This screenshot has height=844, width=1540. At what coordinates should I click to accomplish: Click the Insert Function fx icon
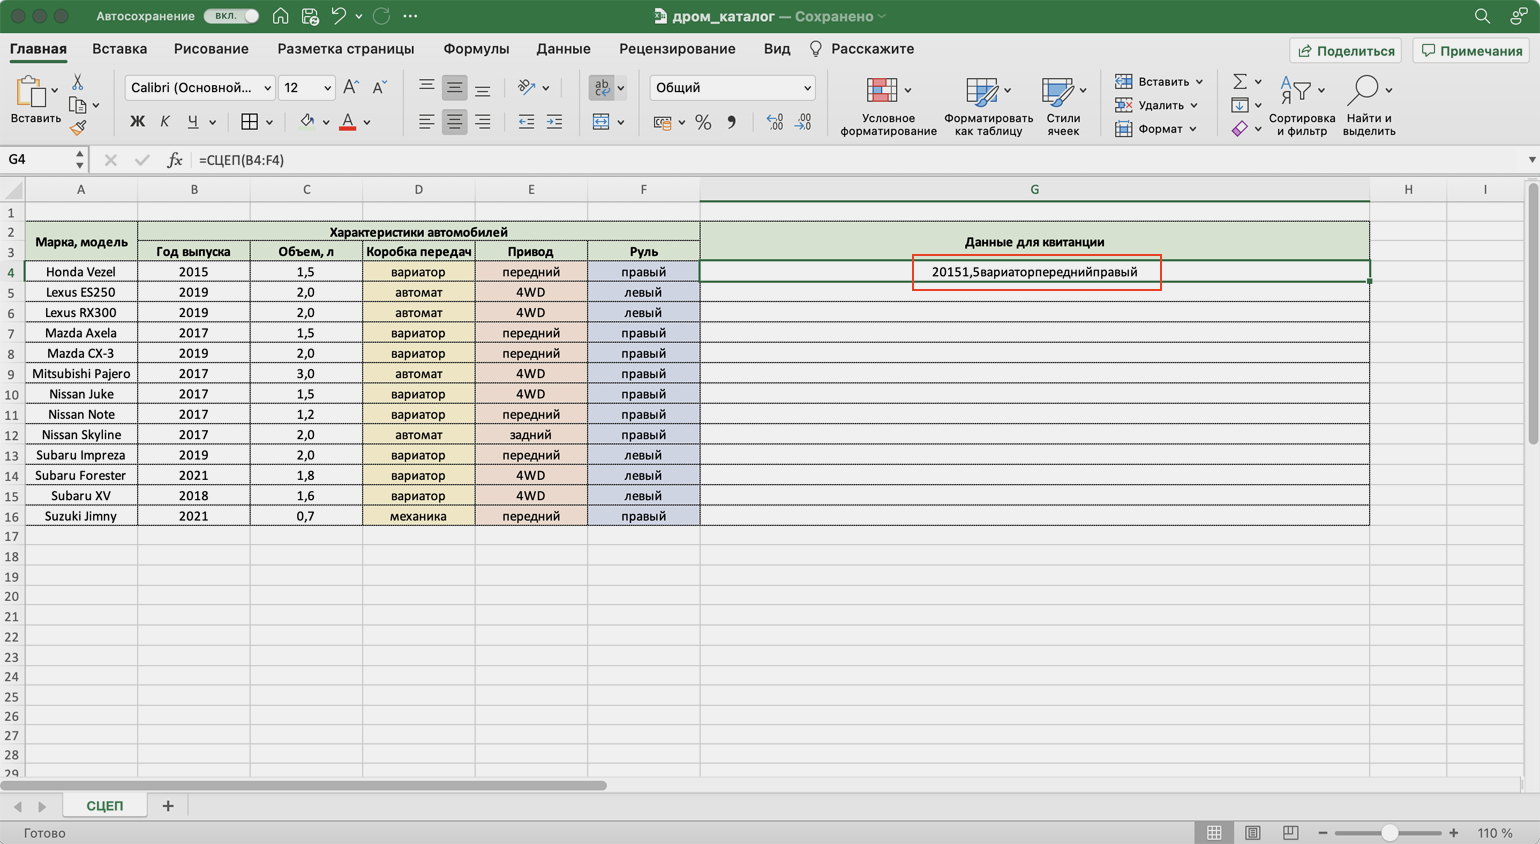tap(174, 160)
